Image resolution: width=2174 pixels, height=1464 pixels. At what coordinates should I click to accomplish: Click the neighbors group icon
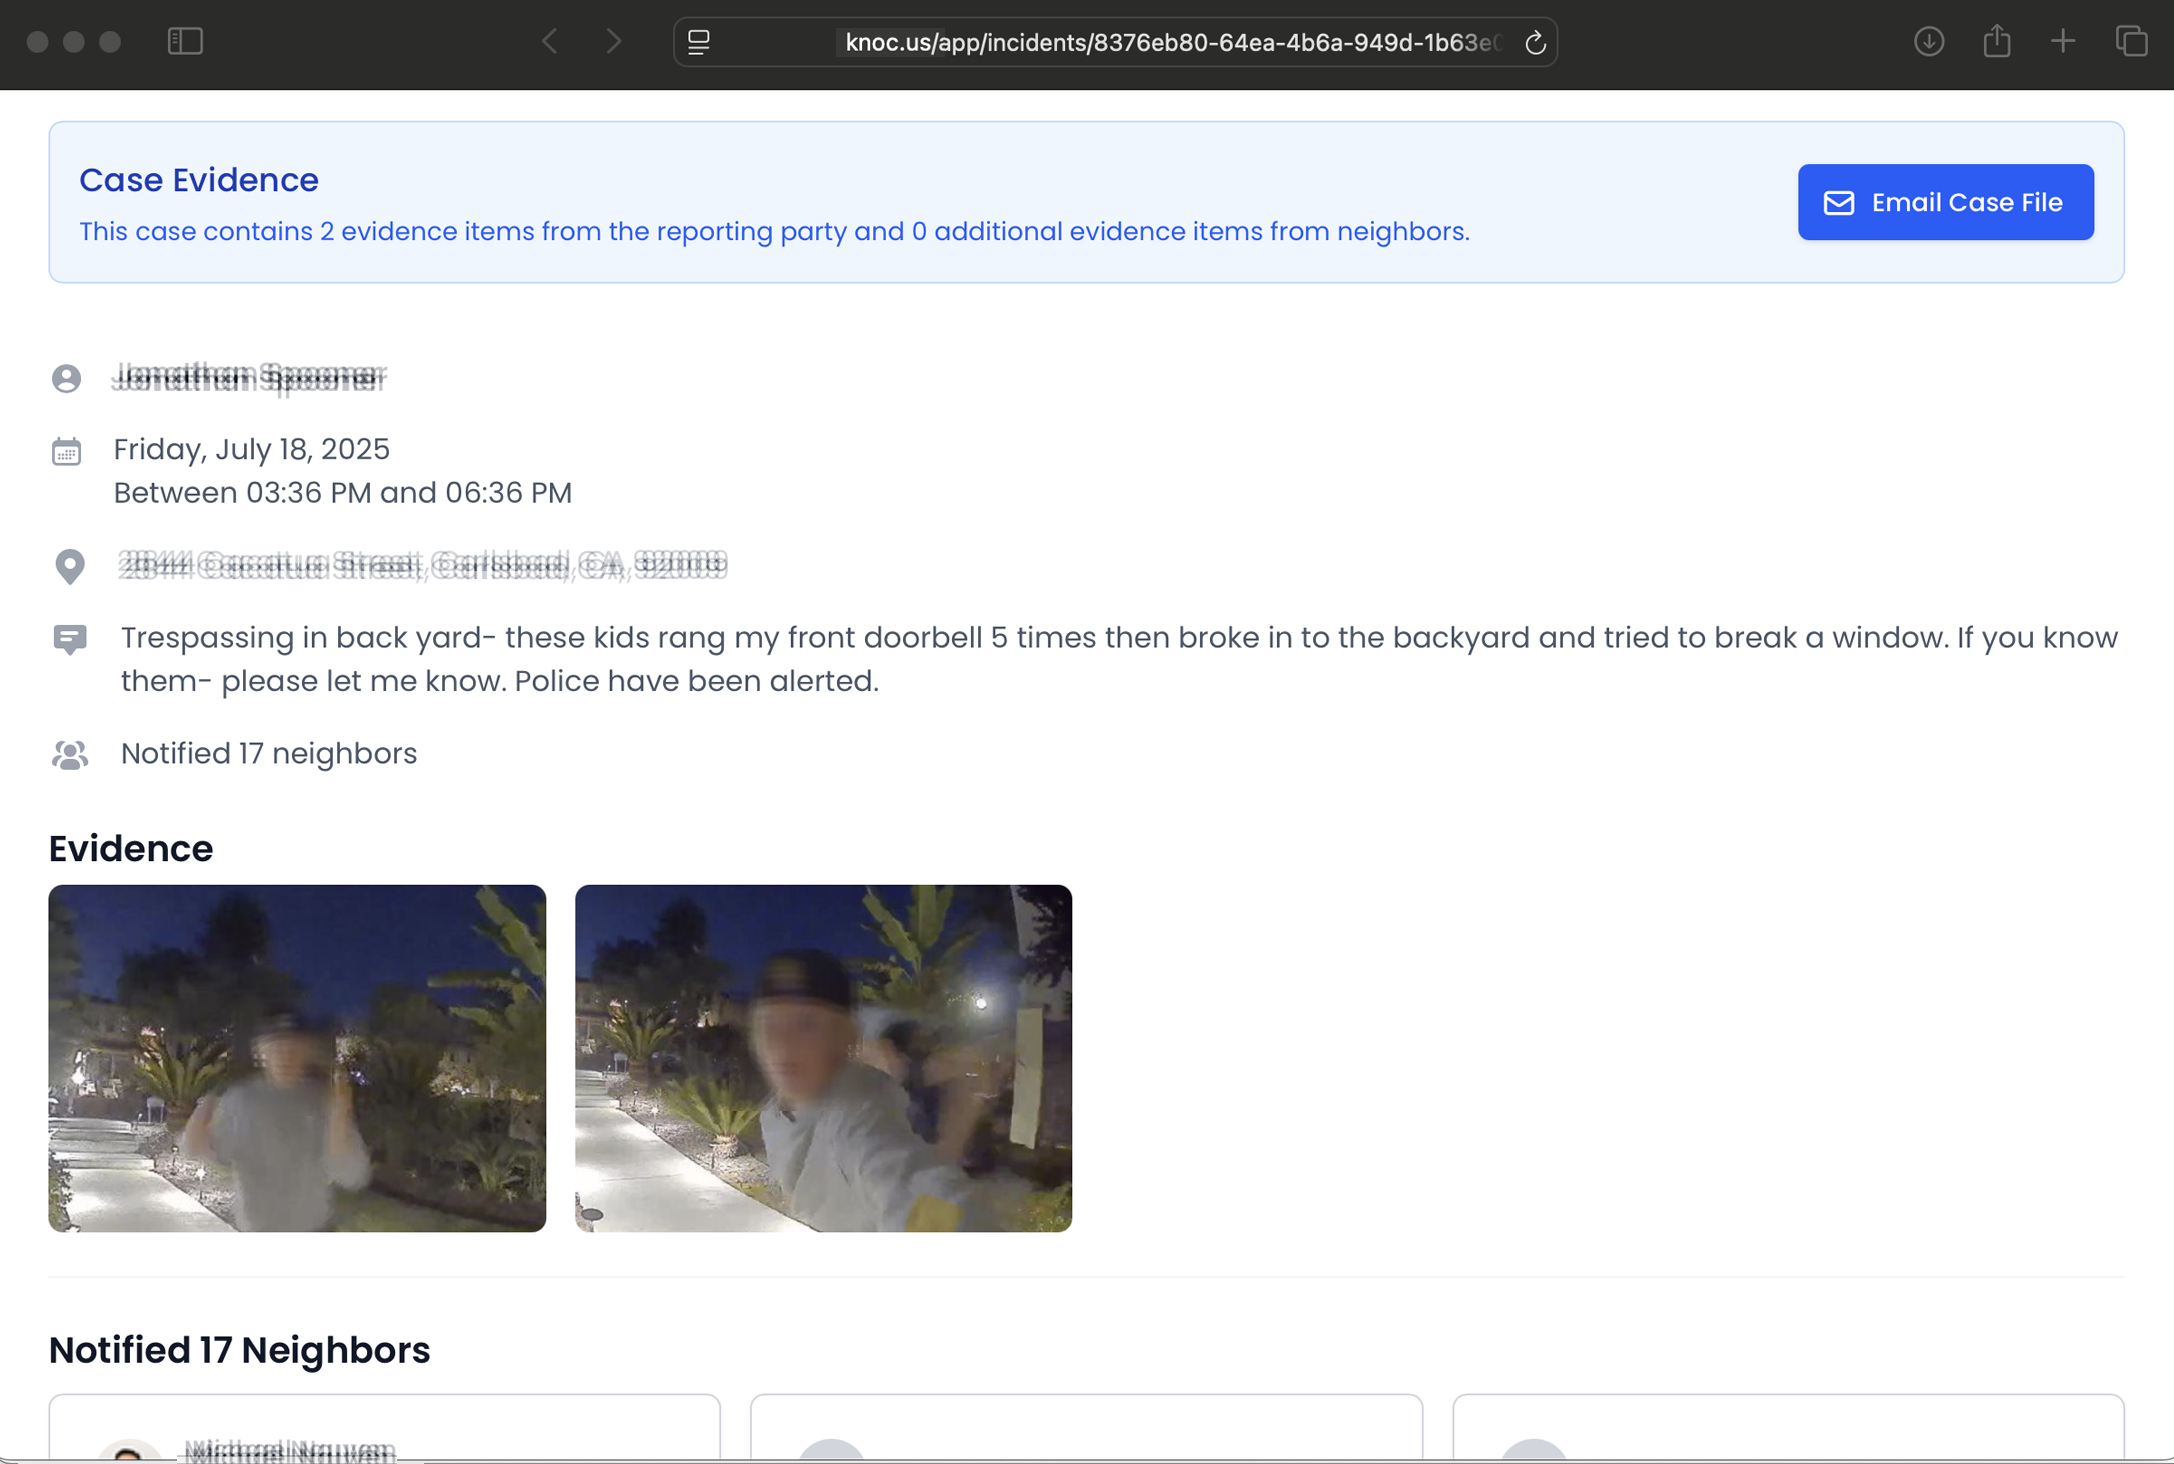pyautogui.click(x=70, y=754)
